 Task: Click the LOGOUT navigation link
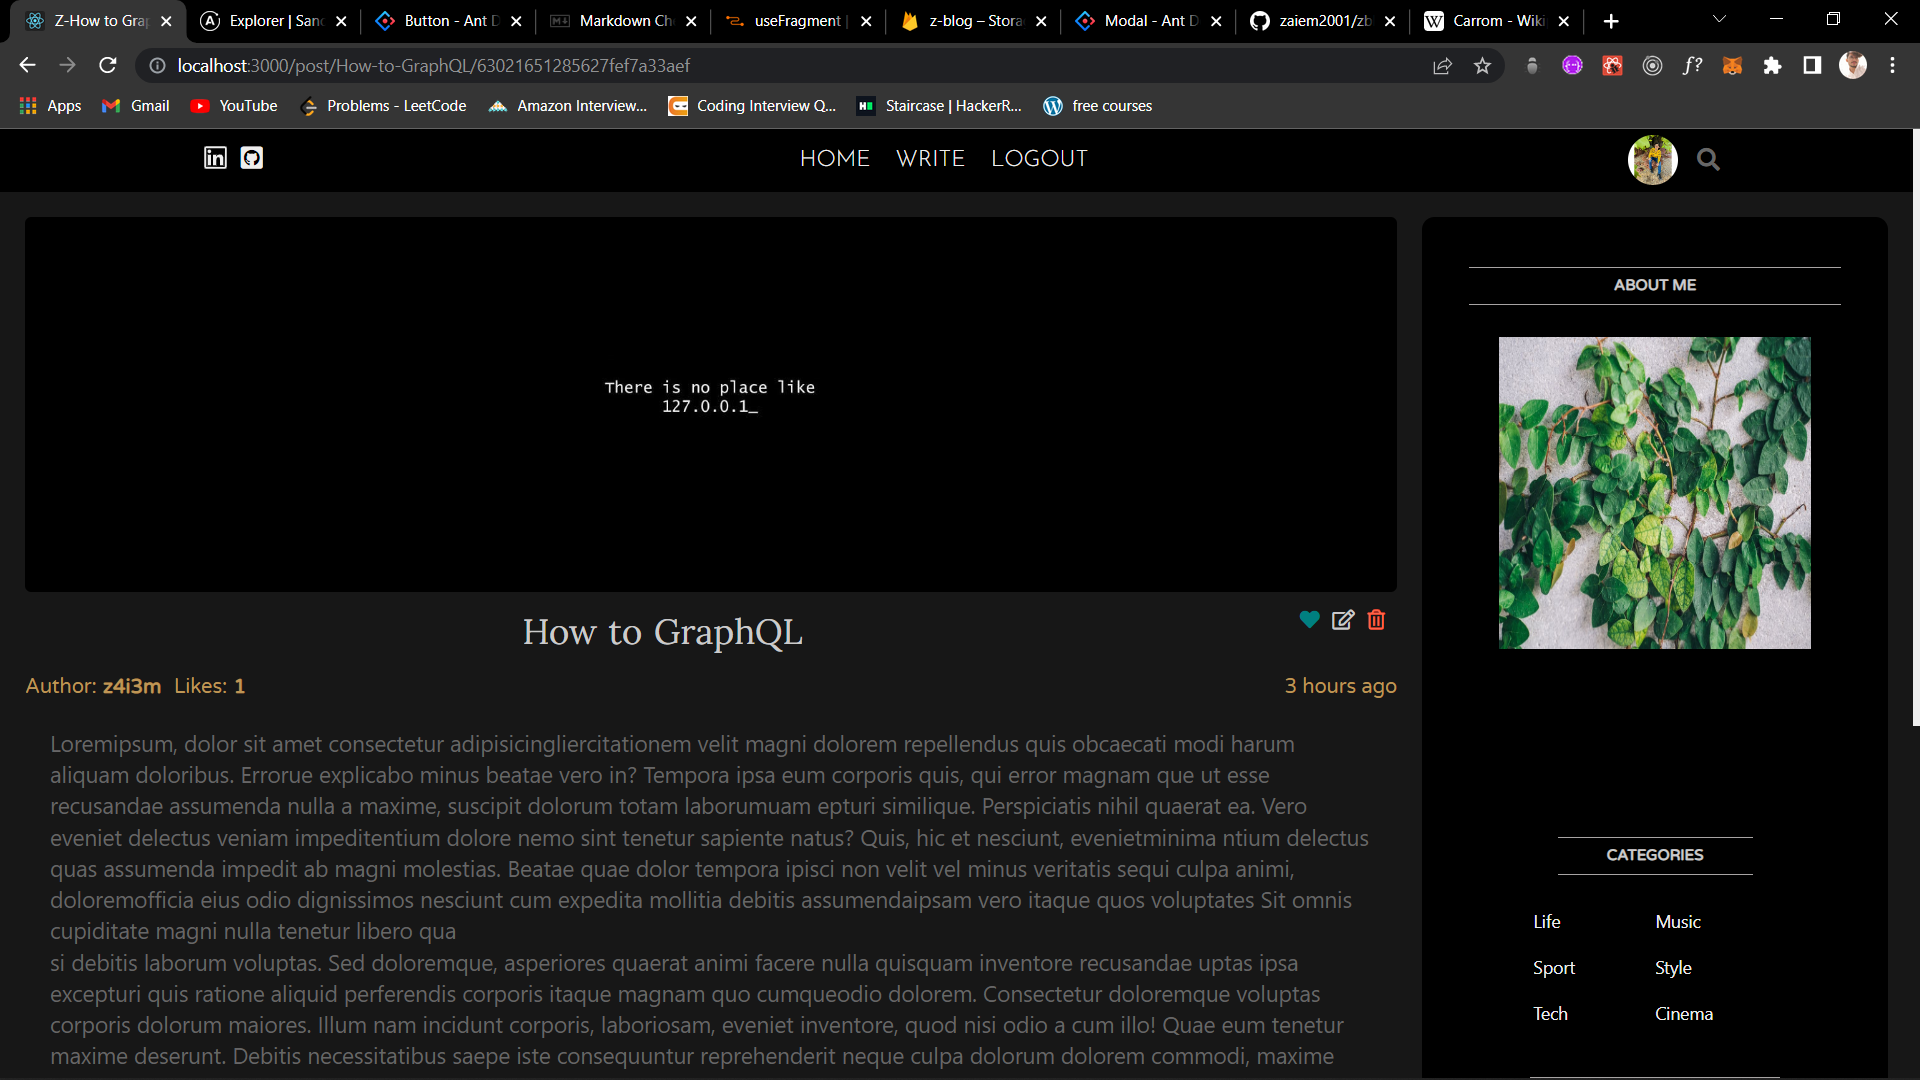[1039, 159]
